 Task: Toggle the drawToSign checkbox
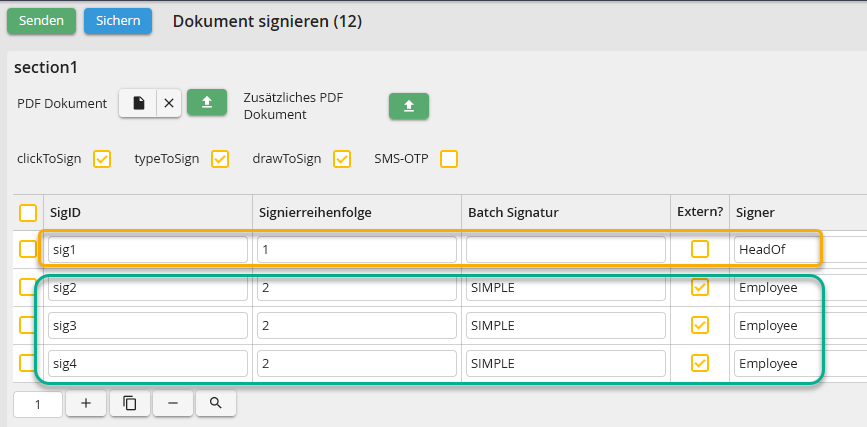[342, 159]
